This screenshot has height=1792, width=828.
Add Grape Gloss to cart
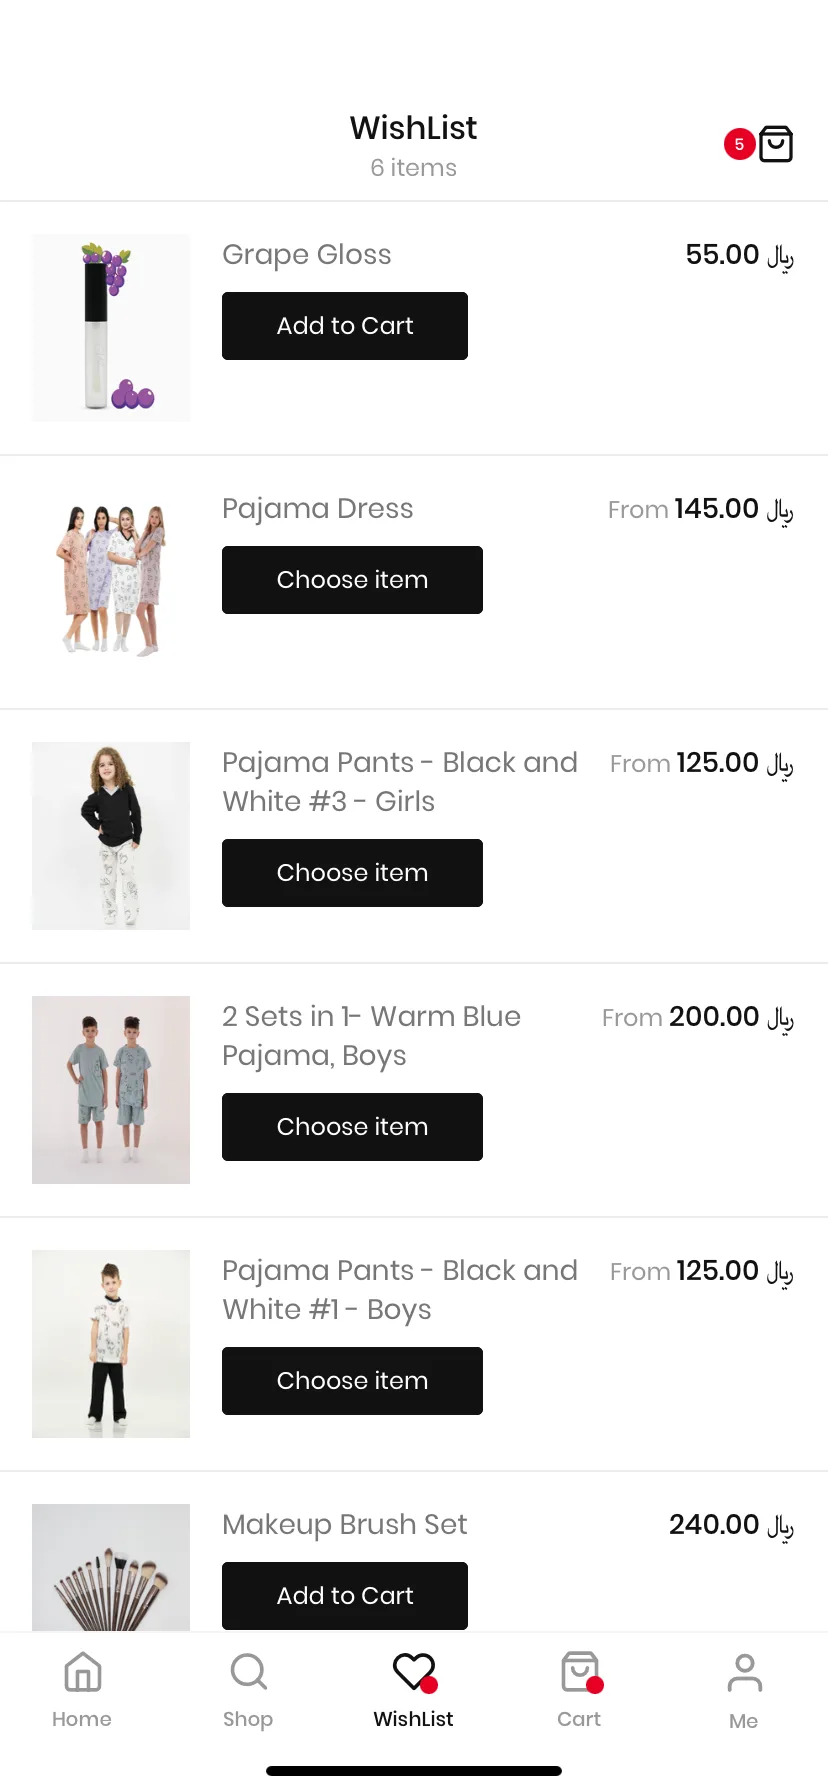click(x=345, y=326)
